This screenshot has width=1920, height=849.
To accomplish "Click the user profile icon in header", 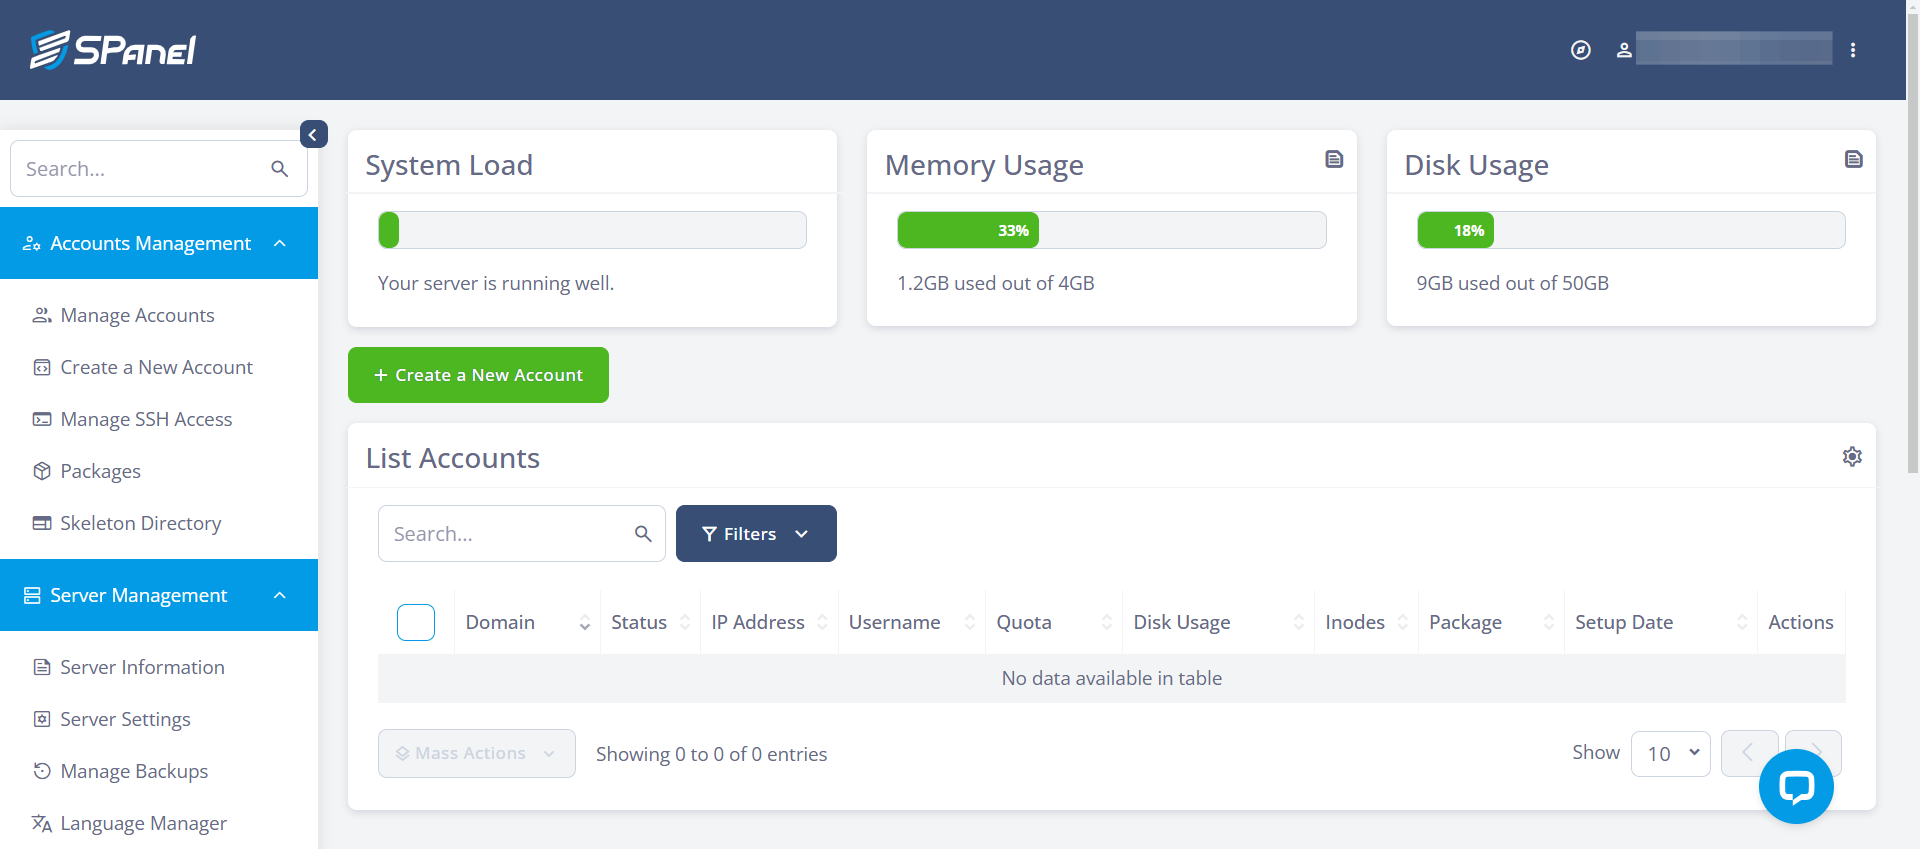I will [1624, 50].
